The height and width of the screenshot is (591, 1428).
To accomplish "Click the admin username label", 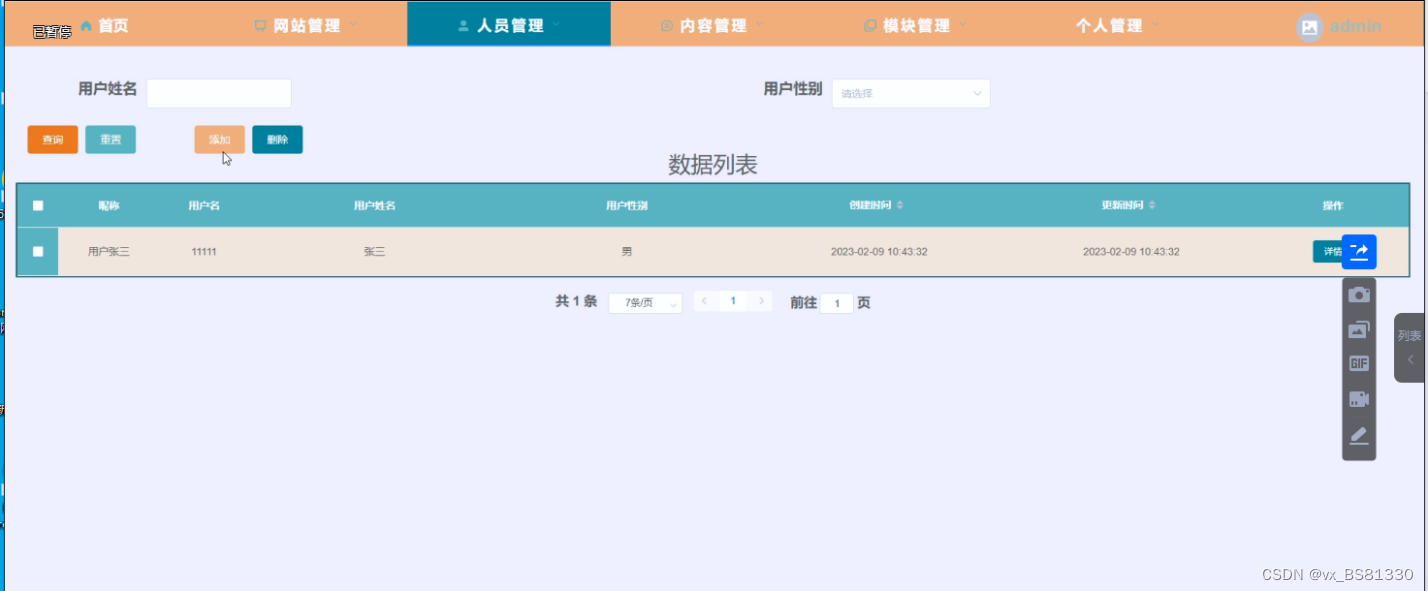I will tap(1355, 26).
